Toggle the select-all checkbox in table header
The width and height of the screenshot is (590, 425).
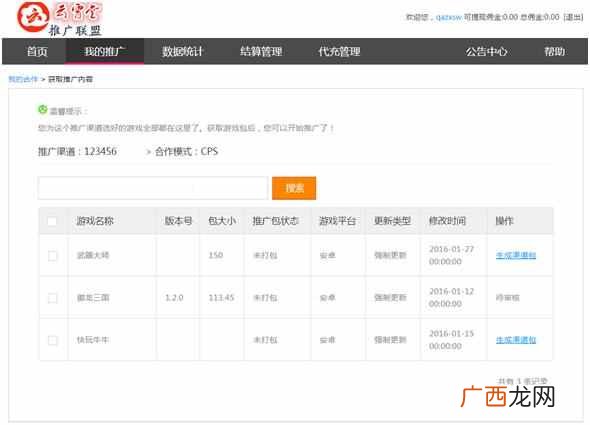coord(52,221)
